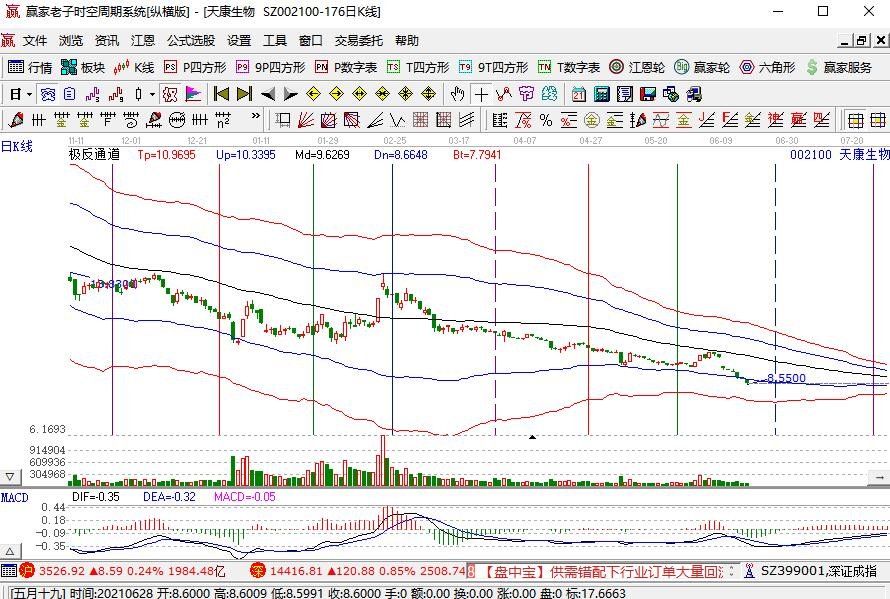Click the floppy disk save icon
Screen dimensions: 890x599
click(648, 94)
